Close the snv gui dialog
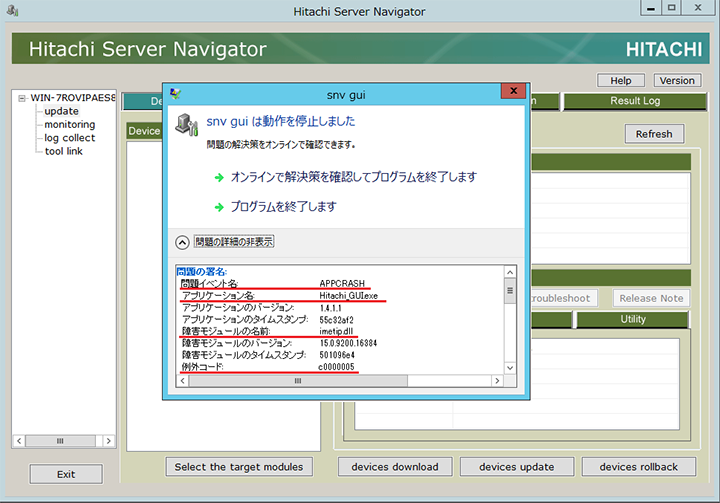The width and height of the screenshot is (720, 503). click(x=513, y=91)
